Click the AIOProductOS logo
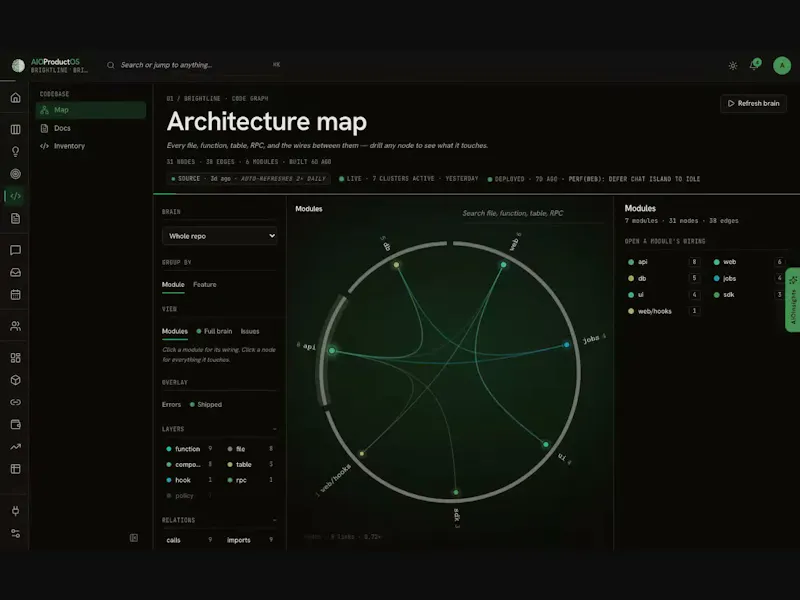The image size is (800, 600). 18,65
